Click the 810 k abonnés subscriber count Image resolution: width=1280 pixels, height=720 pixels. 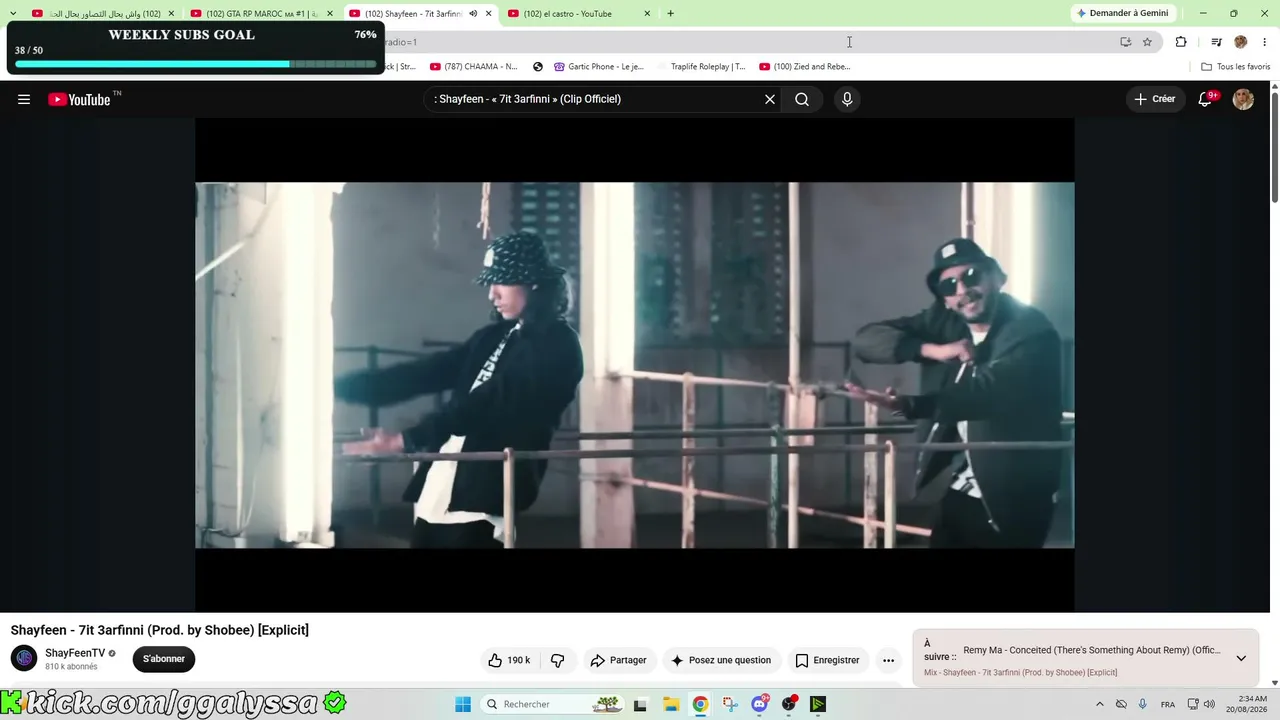[71, 666]
